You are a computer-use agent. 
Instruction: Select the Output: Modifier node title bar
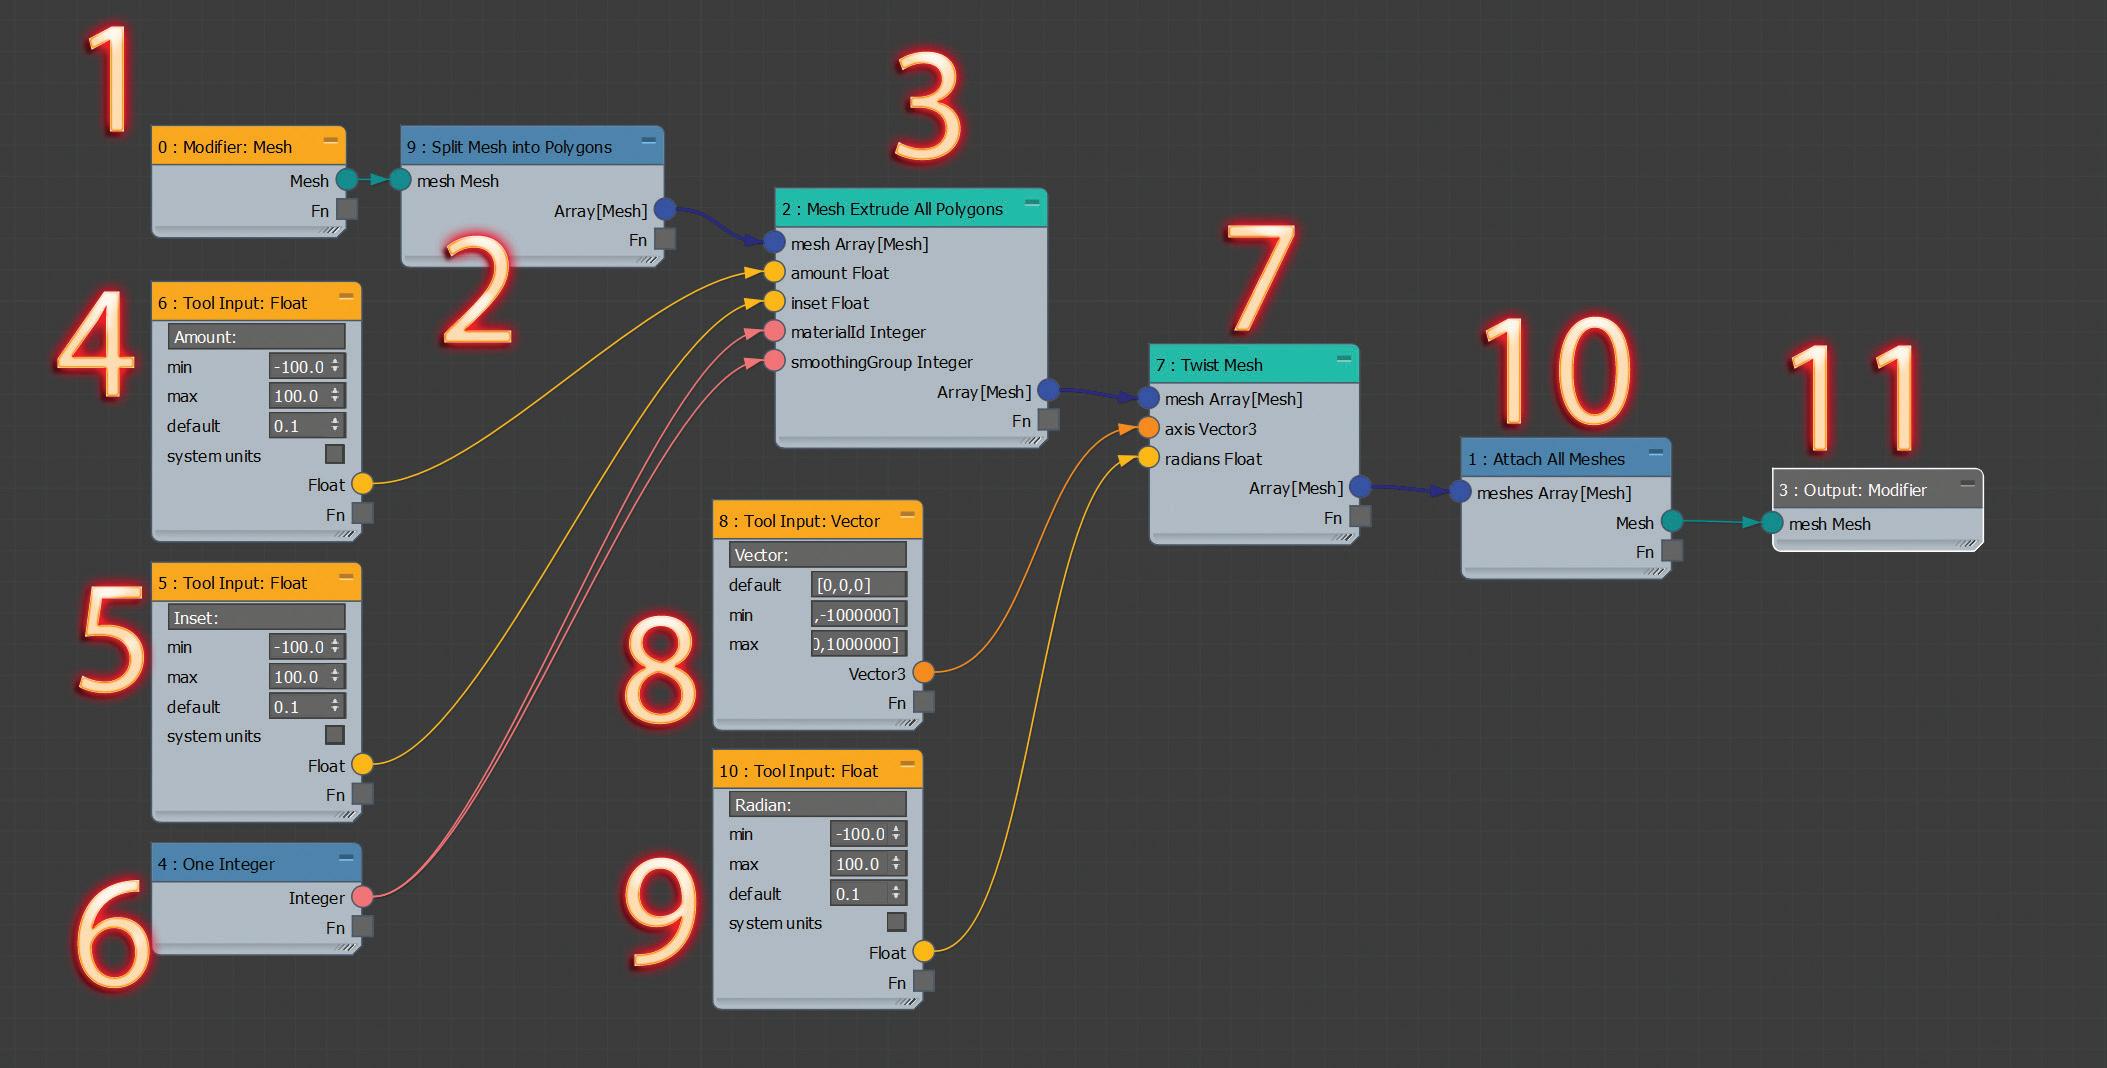[1877, 489]
